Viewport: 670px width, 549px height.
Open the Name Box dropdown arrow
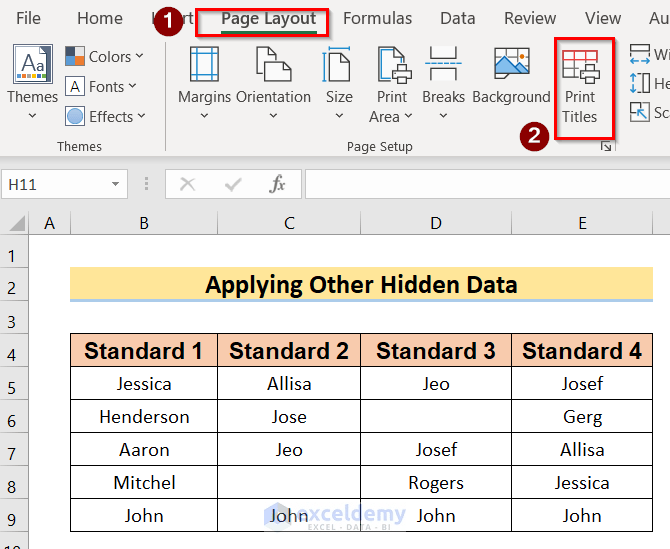tap(115, 184)
